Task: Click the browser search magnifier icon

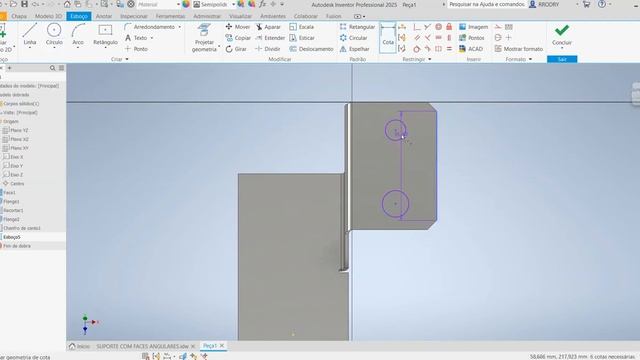Action: pos(52,68)
